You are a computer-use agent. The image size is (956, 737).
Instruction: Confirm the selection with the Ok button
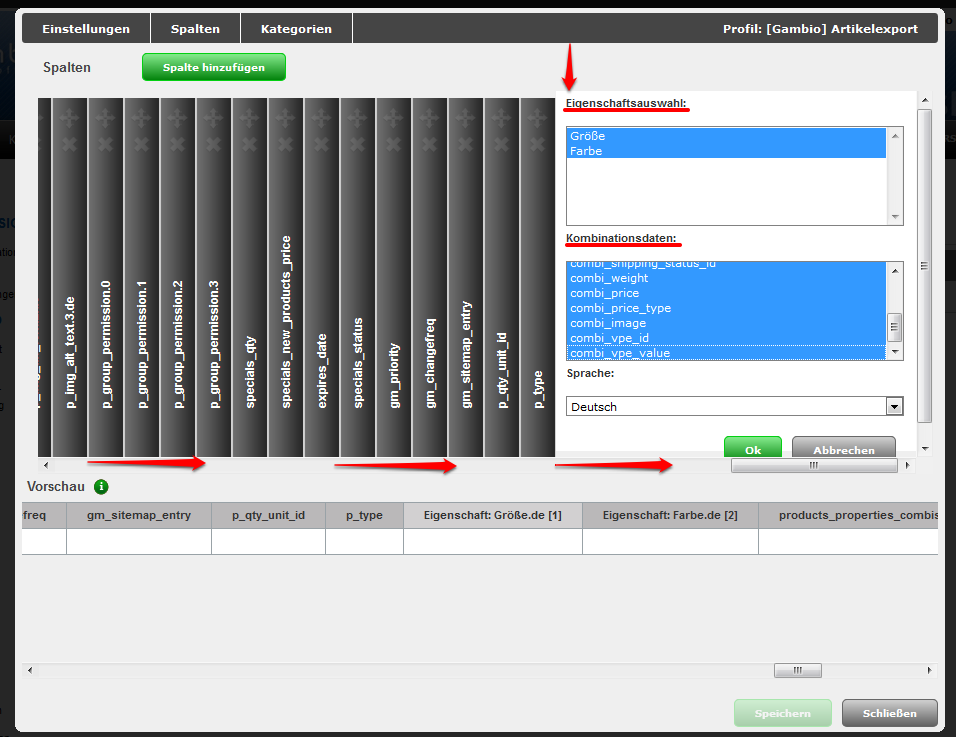click(x=752, y=450)
